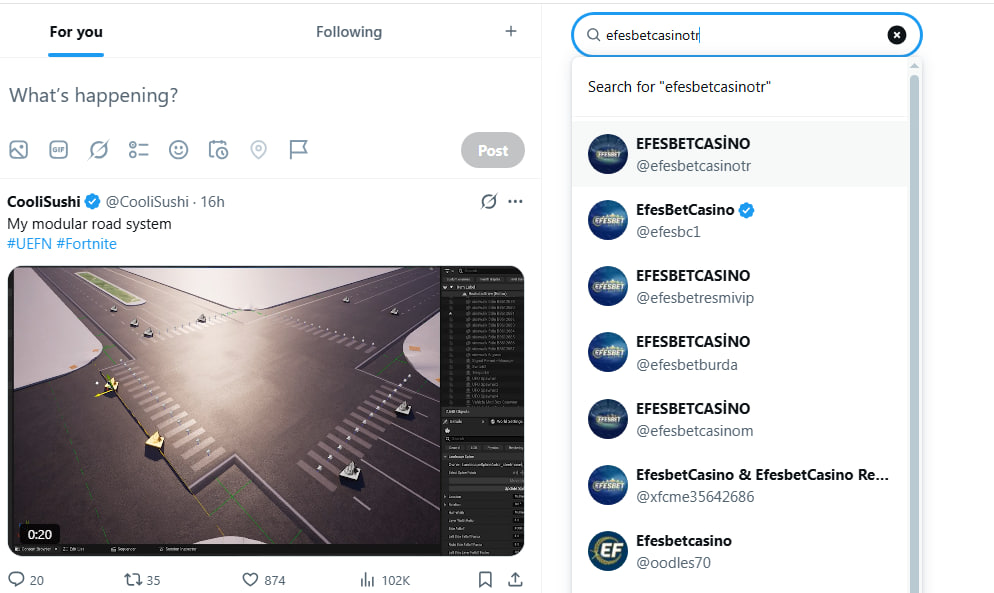Select the For you tab
This screenshot has height=593, width=994.
(x=76, y=32)
